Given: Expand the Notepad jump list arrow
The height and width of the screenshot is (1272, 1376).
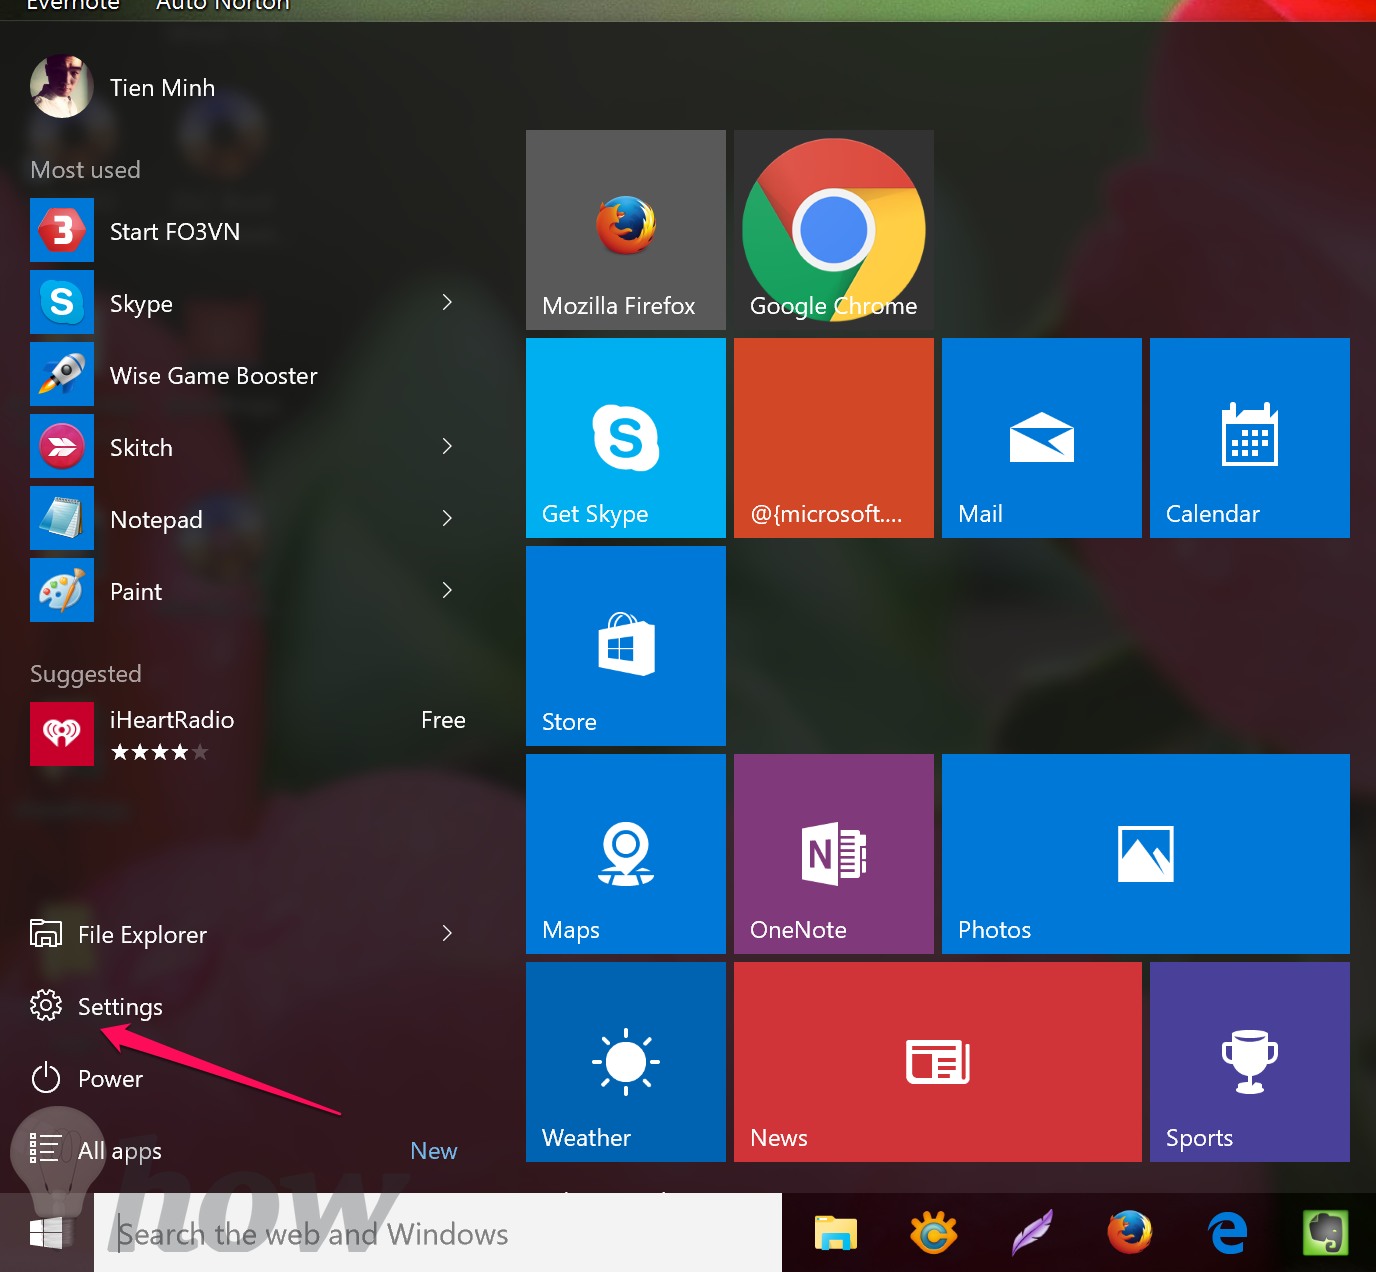Looking at the screenshot, I should (447, 518).
